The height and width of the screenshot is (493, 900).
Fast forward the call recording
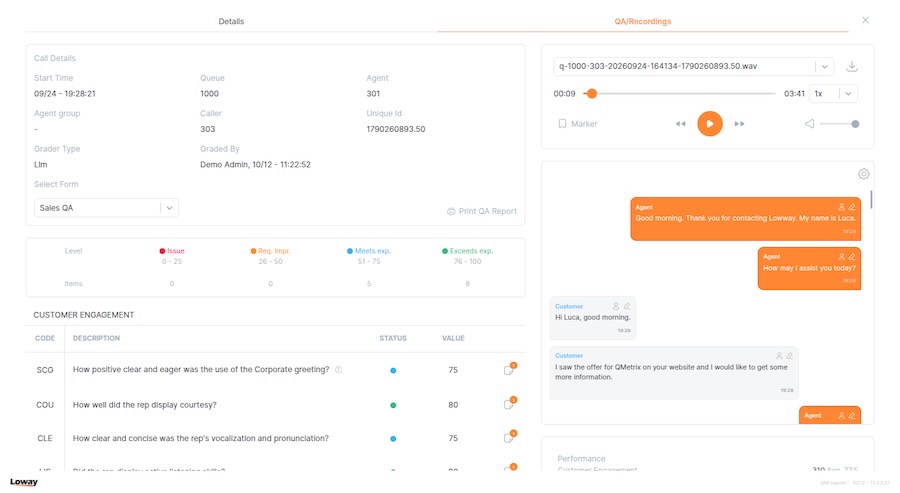(739, 123)
